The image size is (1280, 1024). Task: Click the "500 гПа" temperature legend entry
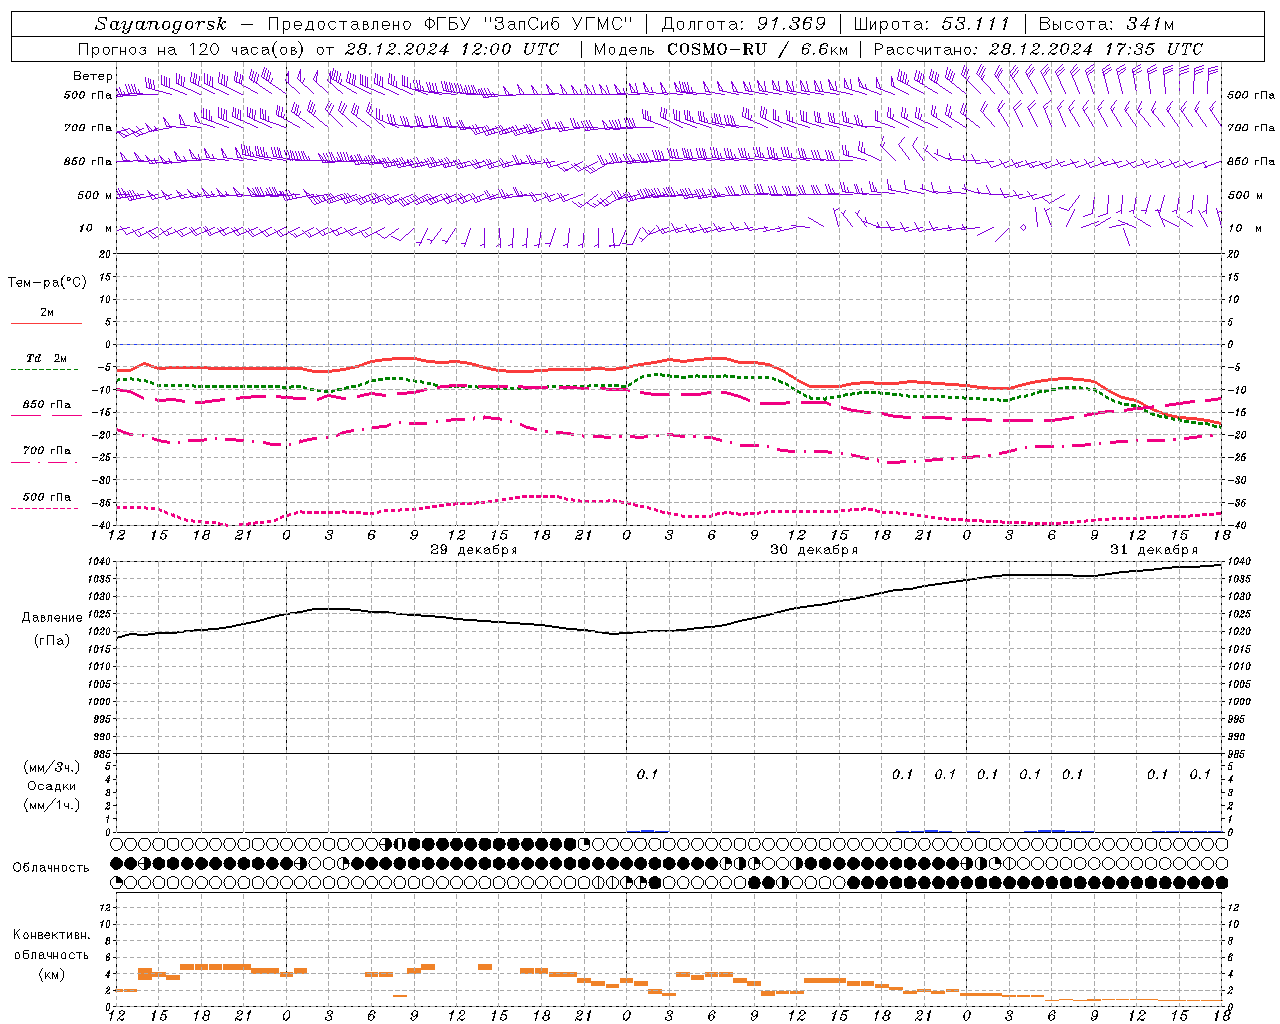(47, 497)
